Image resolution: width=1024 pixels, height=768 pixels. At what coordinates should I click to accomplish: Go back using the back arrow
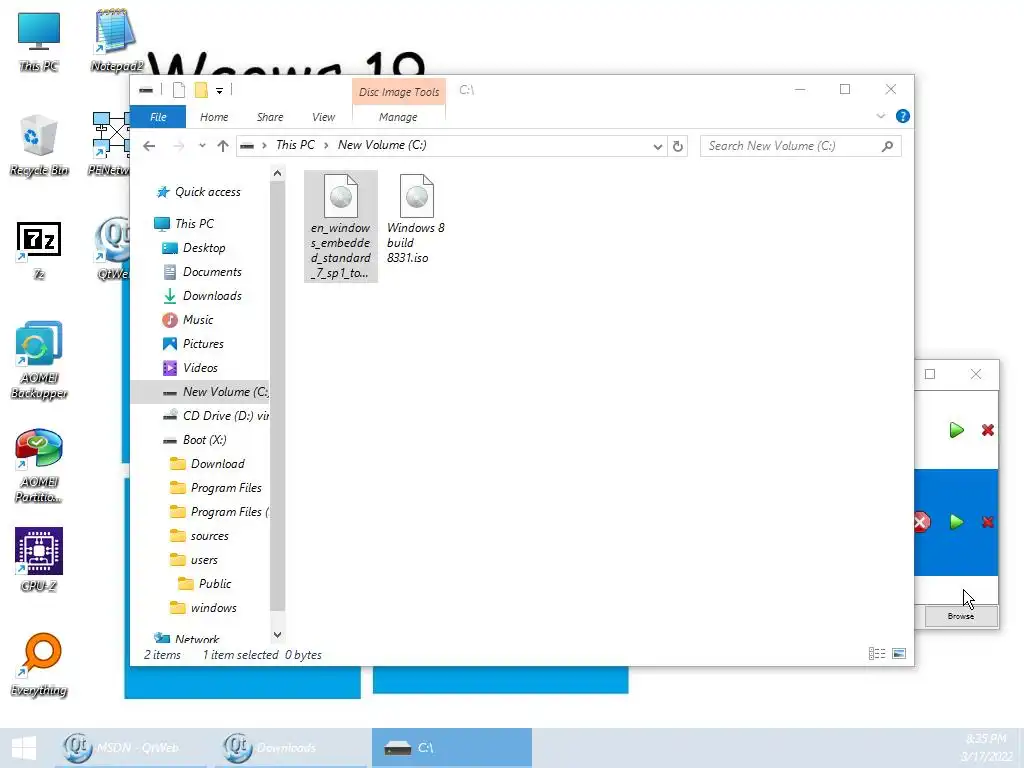(x=149, y=146)
